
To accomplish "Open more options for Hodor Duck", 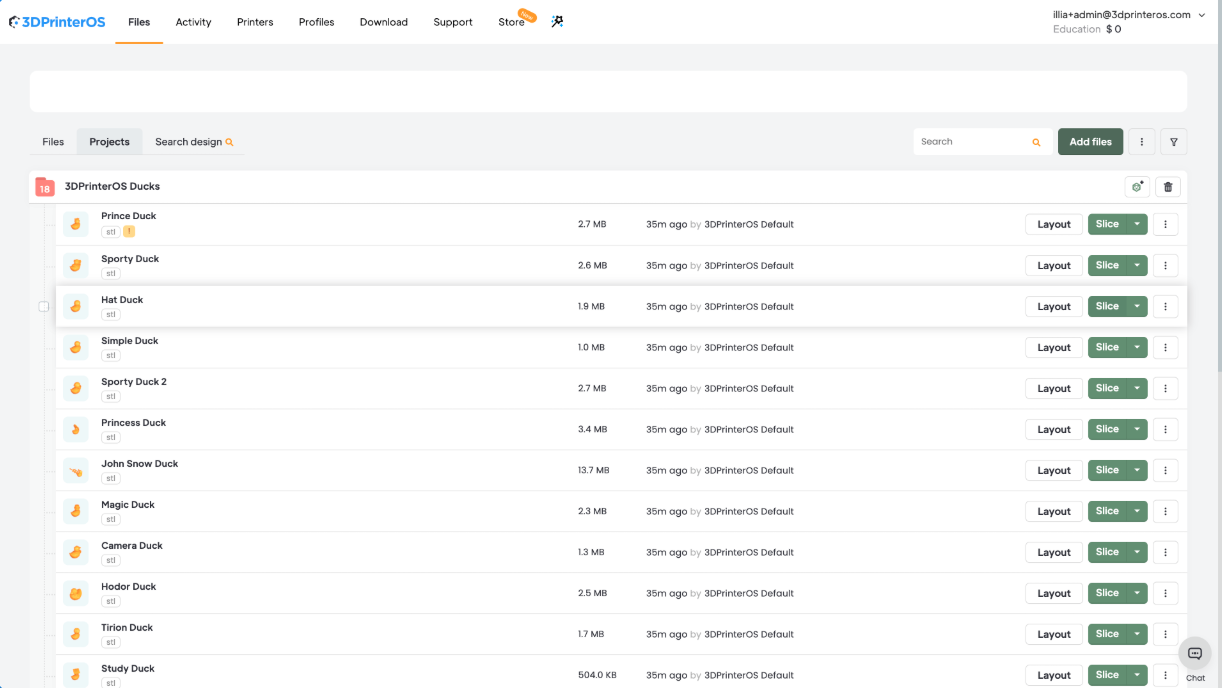I will 1166,593.
